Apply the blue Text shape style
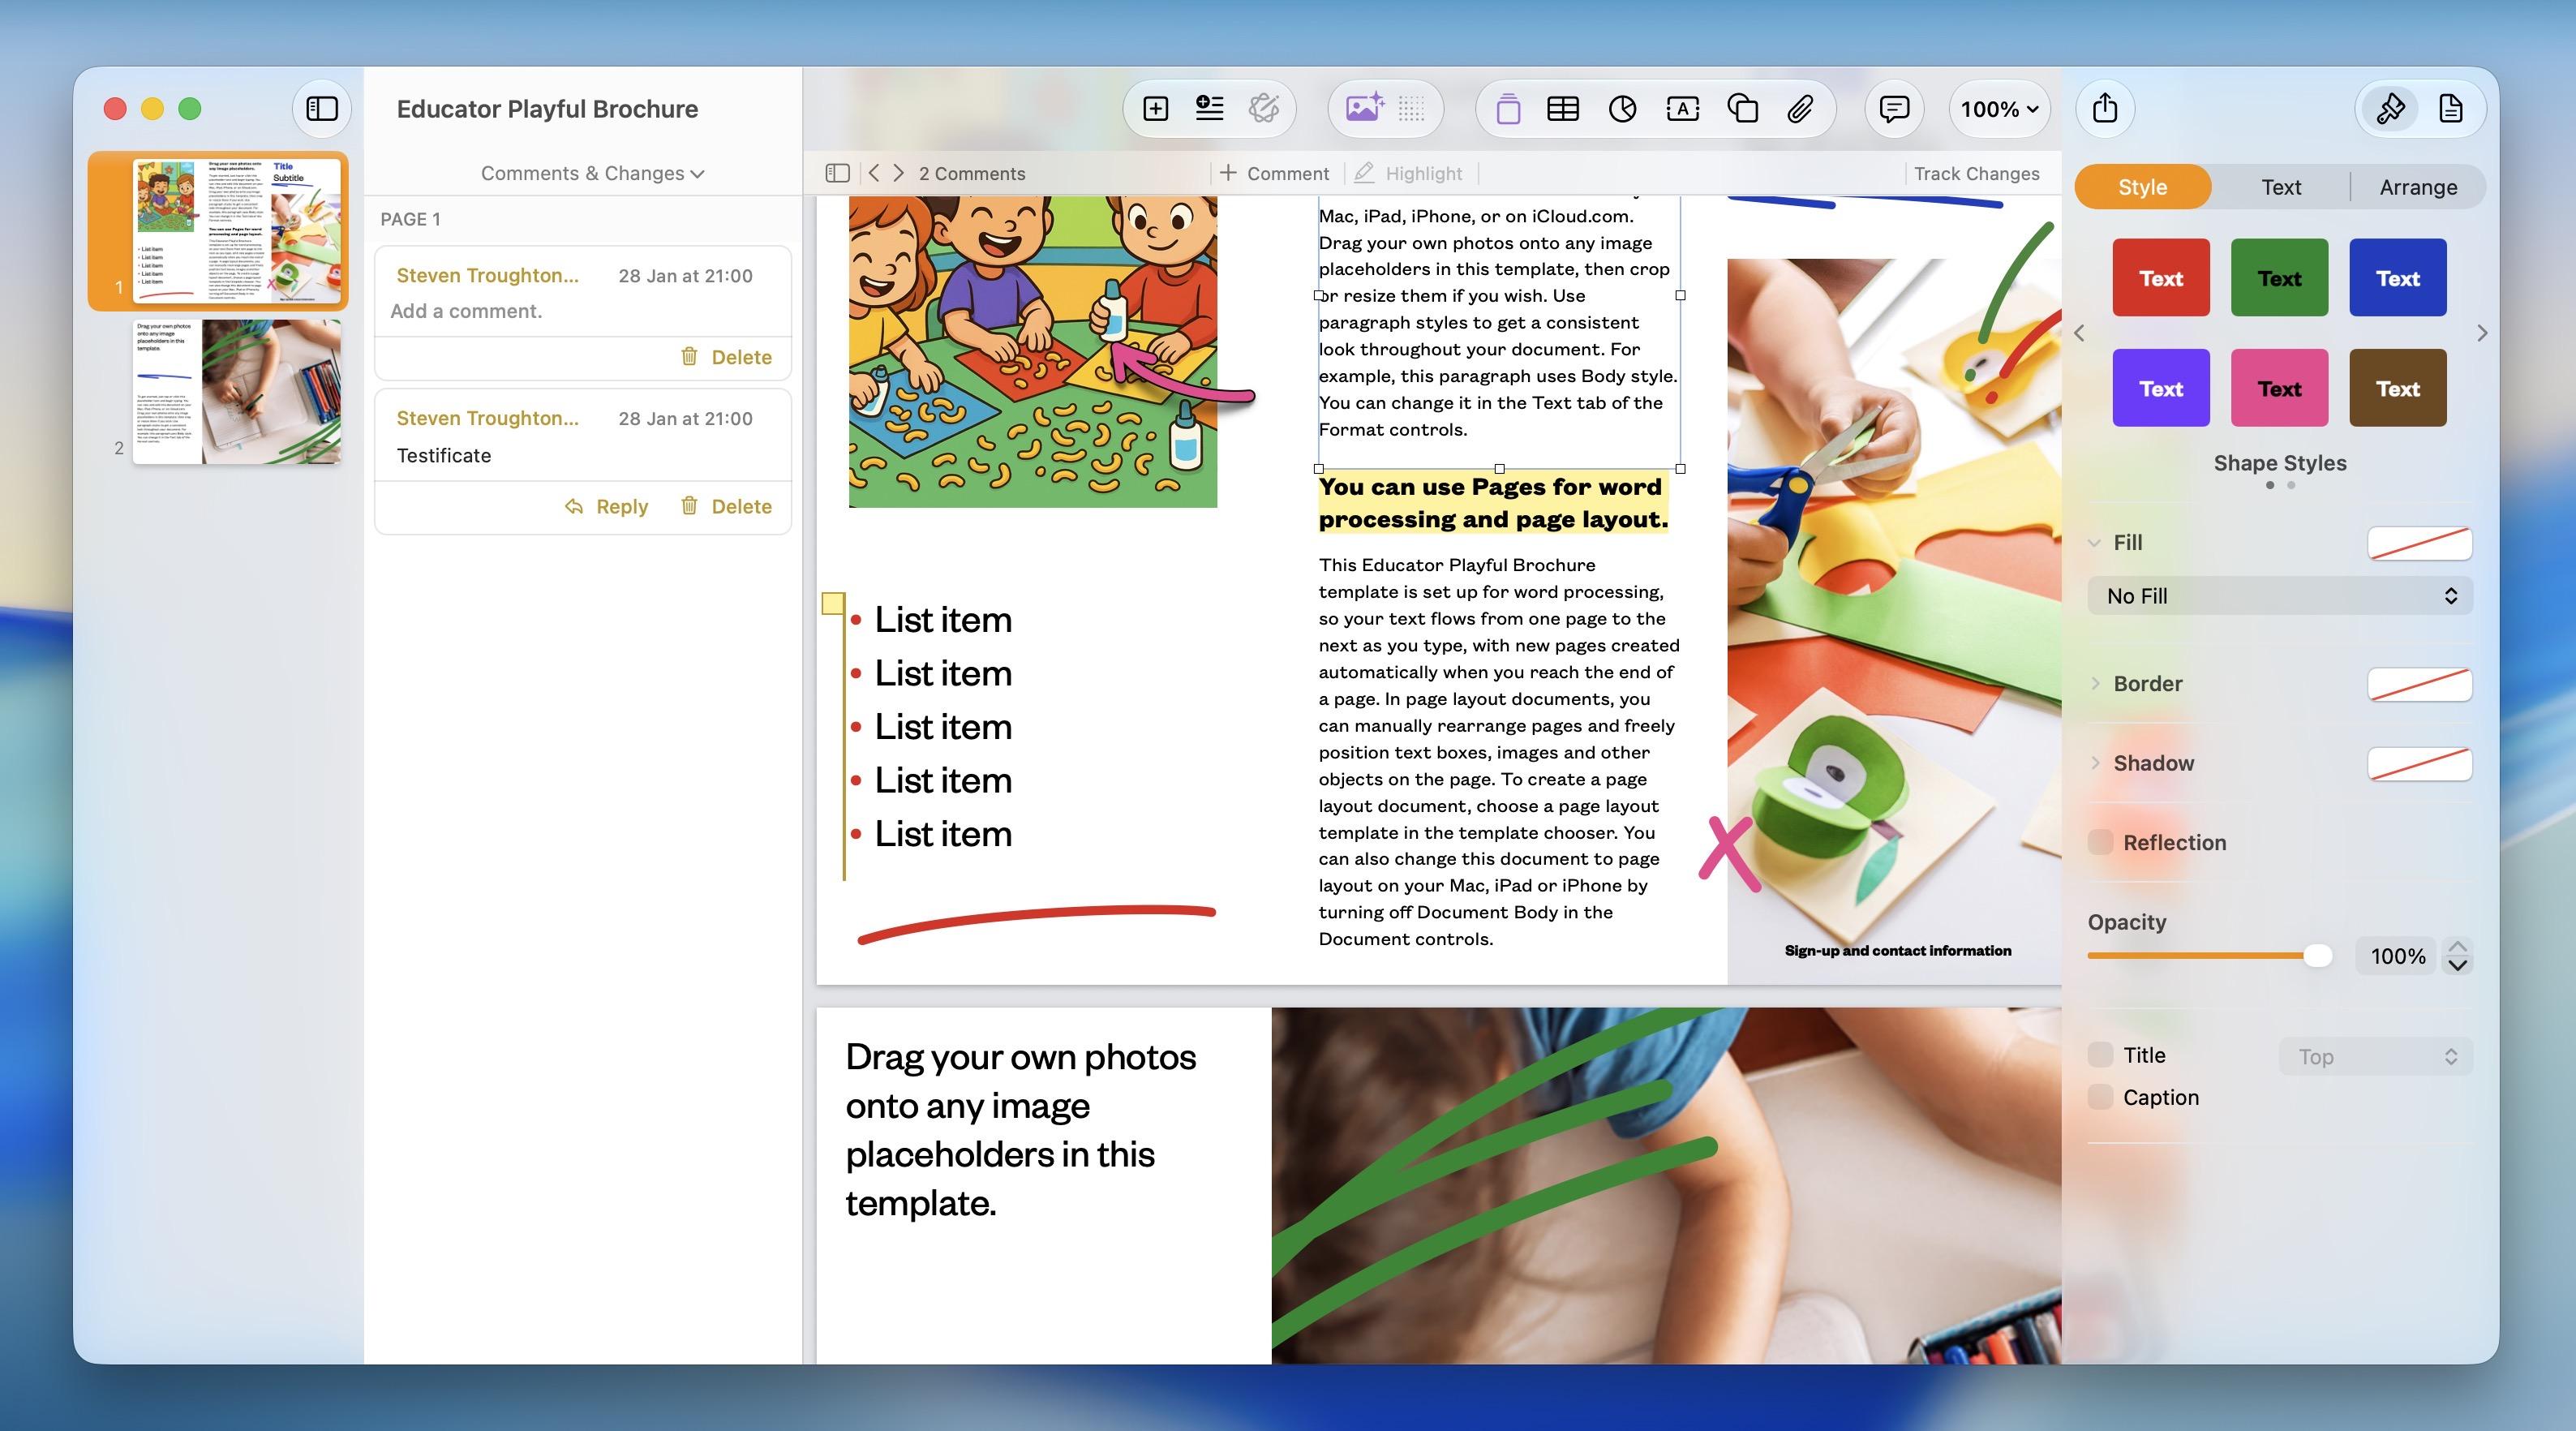2576x1431 pixels. 2398,277
